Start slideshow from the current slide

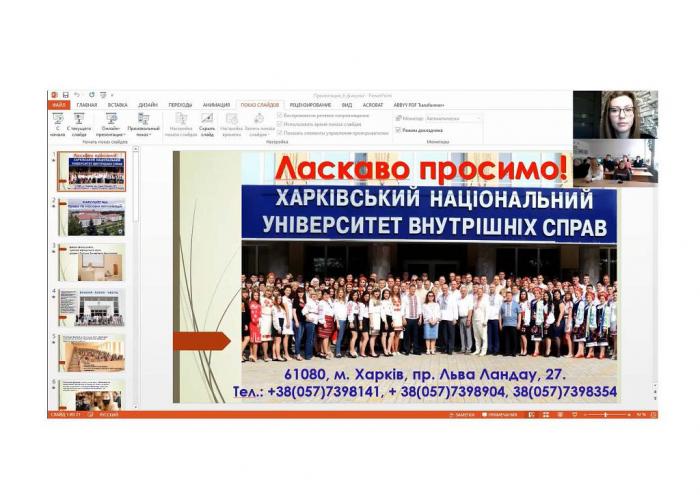pyautogui.click(x=79, y=122)
